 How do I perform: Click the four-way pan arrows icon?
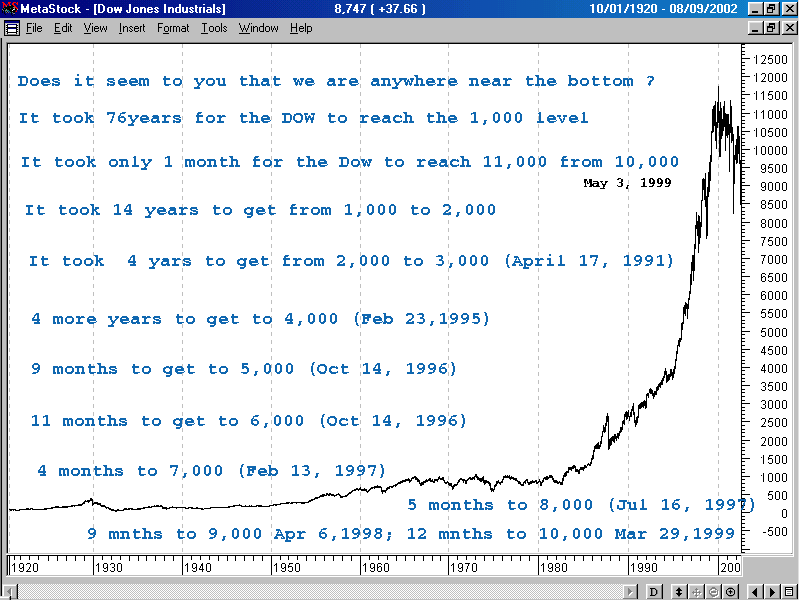(x=696, y=592)
